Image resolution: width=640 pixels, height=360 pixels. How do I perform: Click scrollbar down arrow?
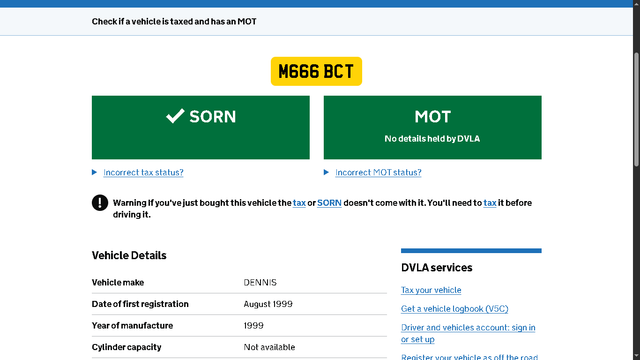click(636, 356)
